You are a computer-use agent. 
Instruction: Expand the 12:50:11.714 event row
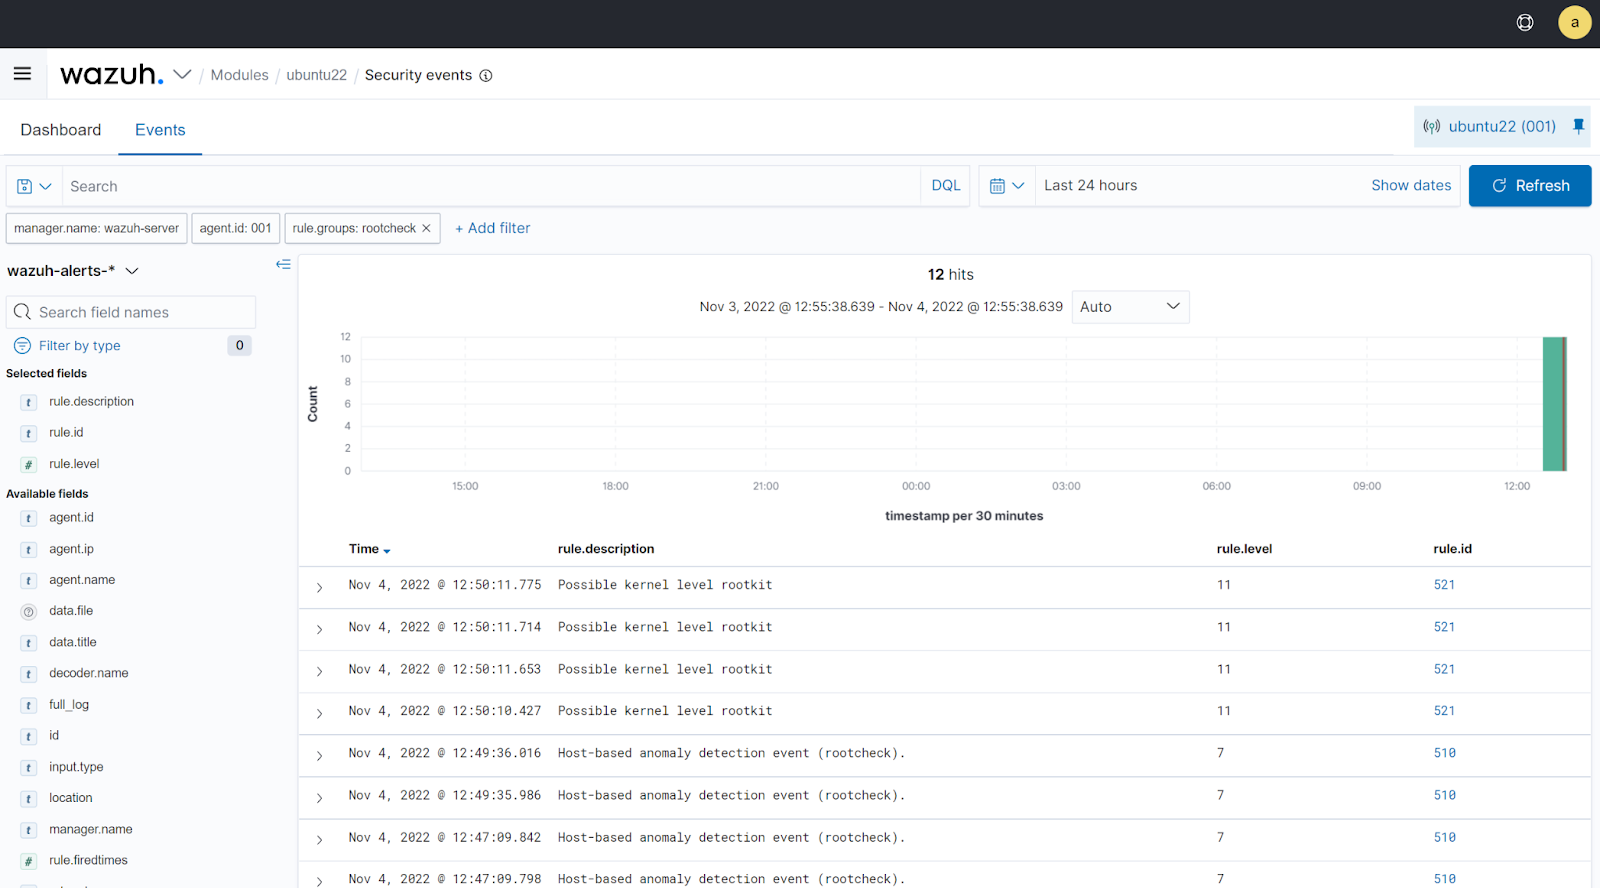tap(319, 629)
